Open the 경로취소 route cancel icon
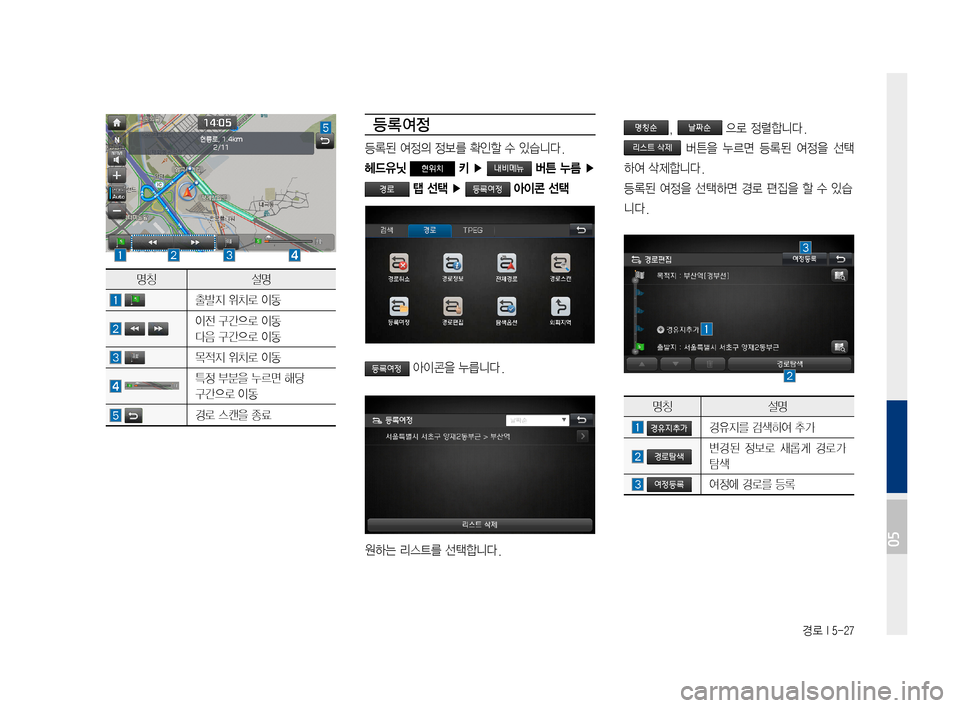The width and height of the screenshot is (960, 708). click(x=399, y=268)
